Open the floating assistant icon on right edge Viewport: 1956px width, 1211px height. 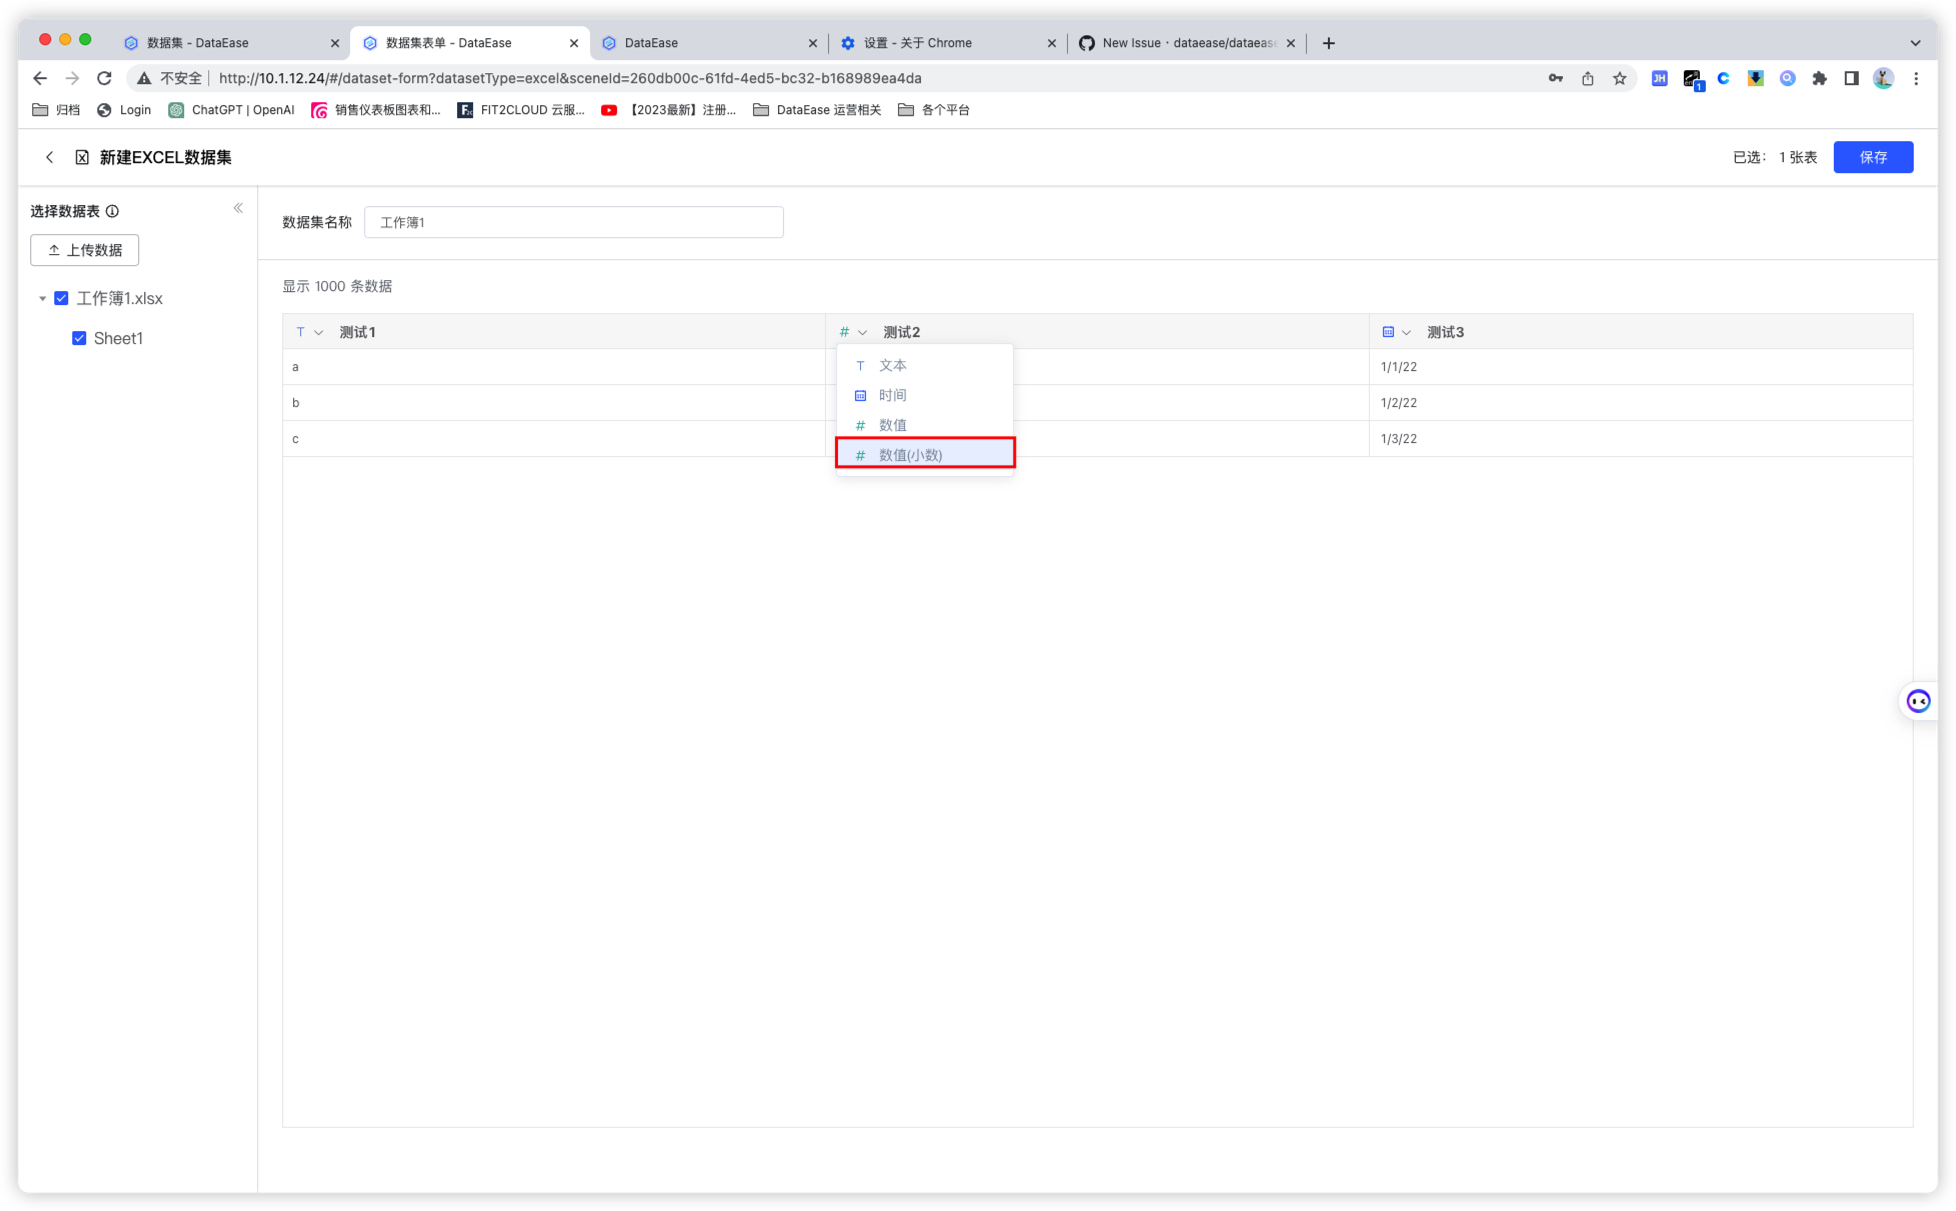[1919, 700]
